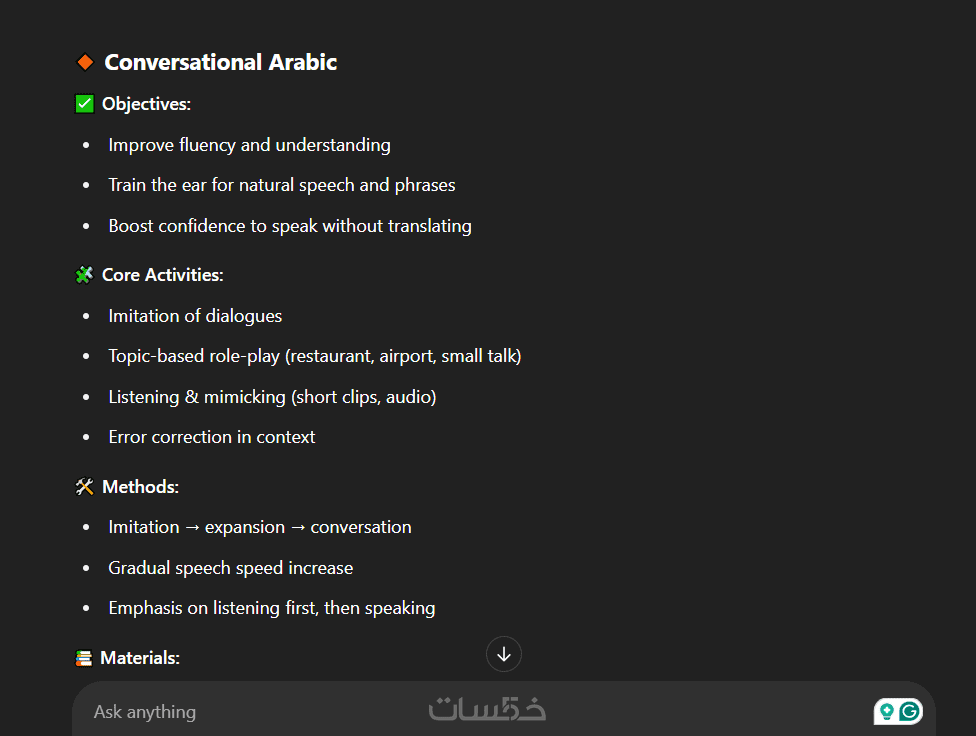Click "Improve fluency and understanding" bullet
Screen dimensions: 976x736
pos(249,145)
